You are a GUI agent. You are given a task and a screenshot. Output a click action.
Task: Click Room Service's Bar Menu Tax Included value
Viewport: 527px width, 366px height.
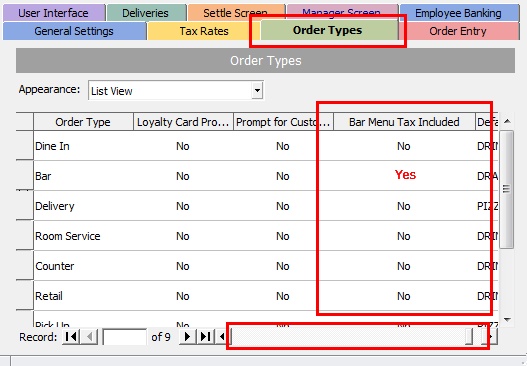pos(404,236)
